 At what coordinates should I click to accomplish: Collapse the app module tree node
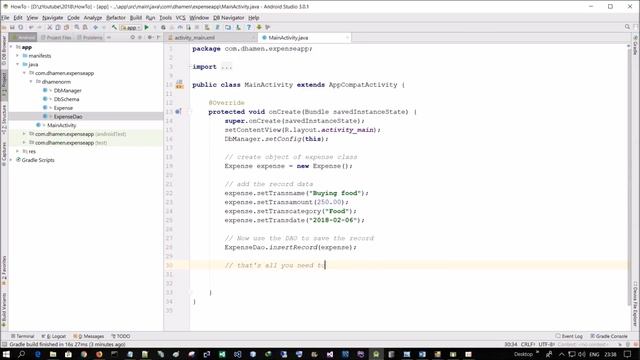click(11, 47)
